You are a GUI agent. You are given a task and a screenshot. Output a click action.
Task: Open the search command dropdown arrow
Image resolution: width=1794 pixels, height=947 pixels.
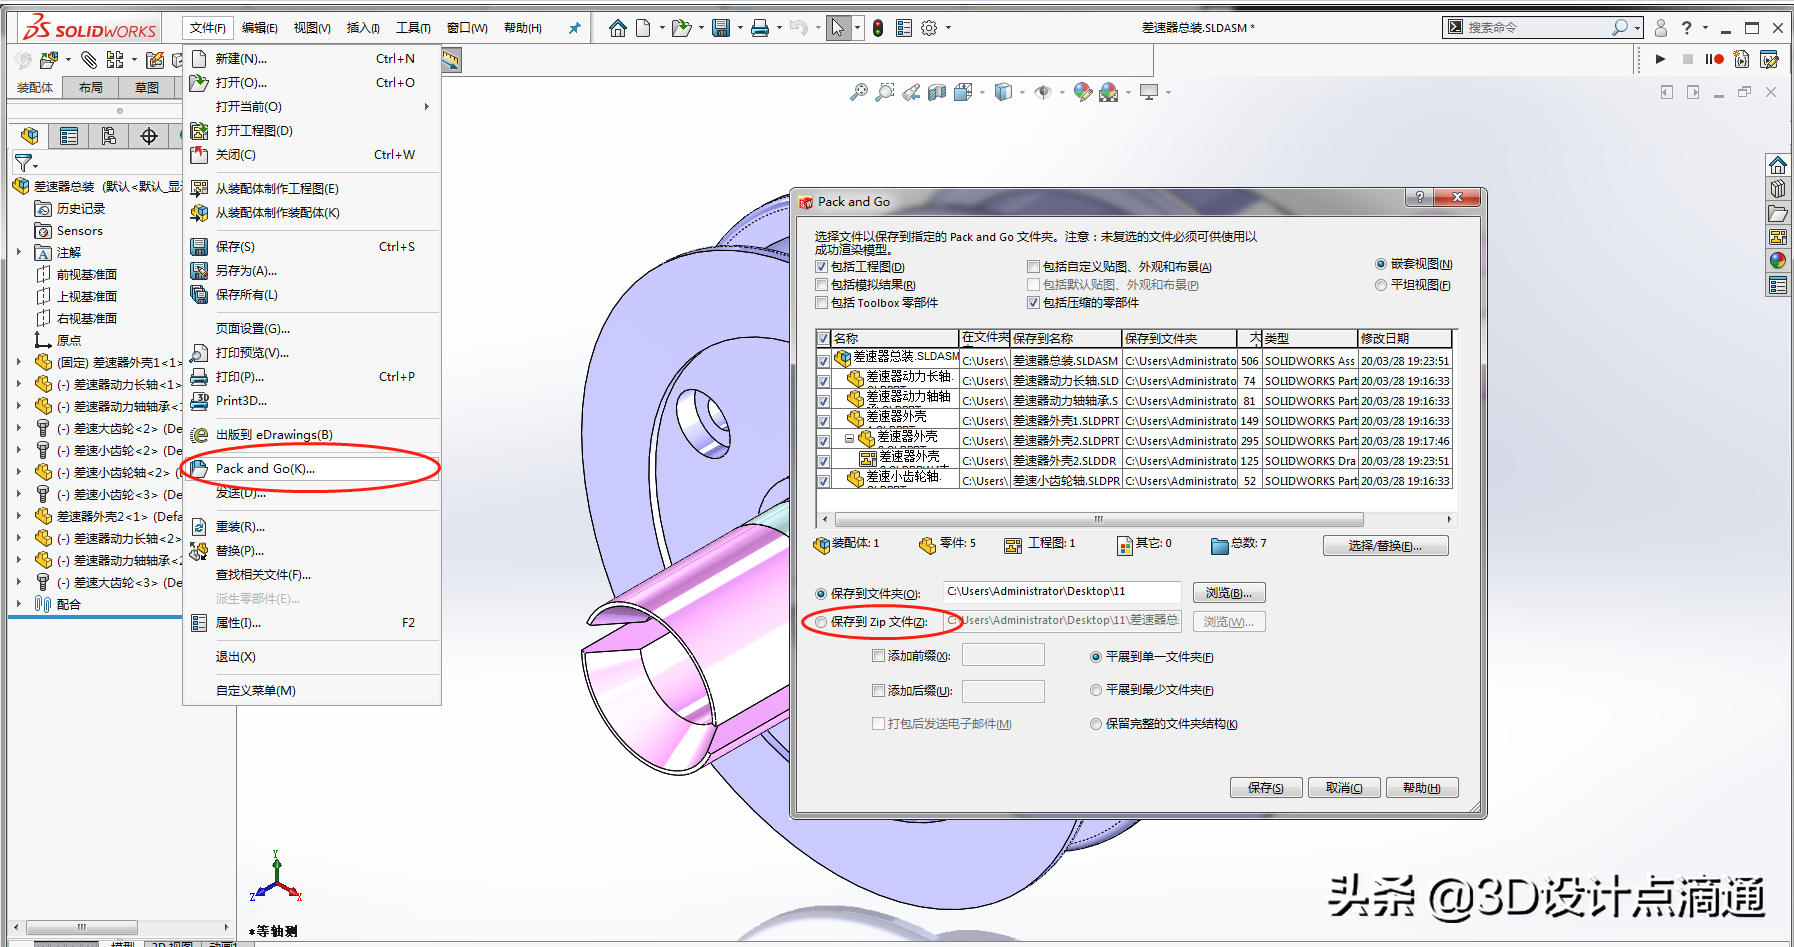(x=1637, y=28)
